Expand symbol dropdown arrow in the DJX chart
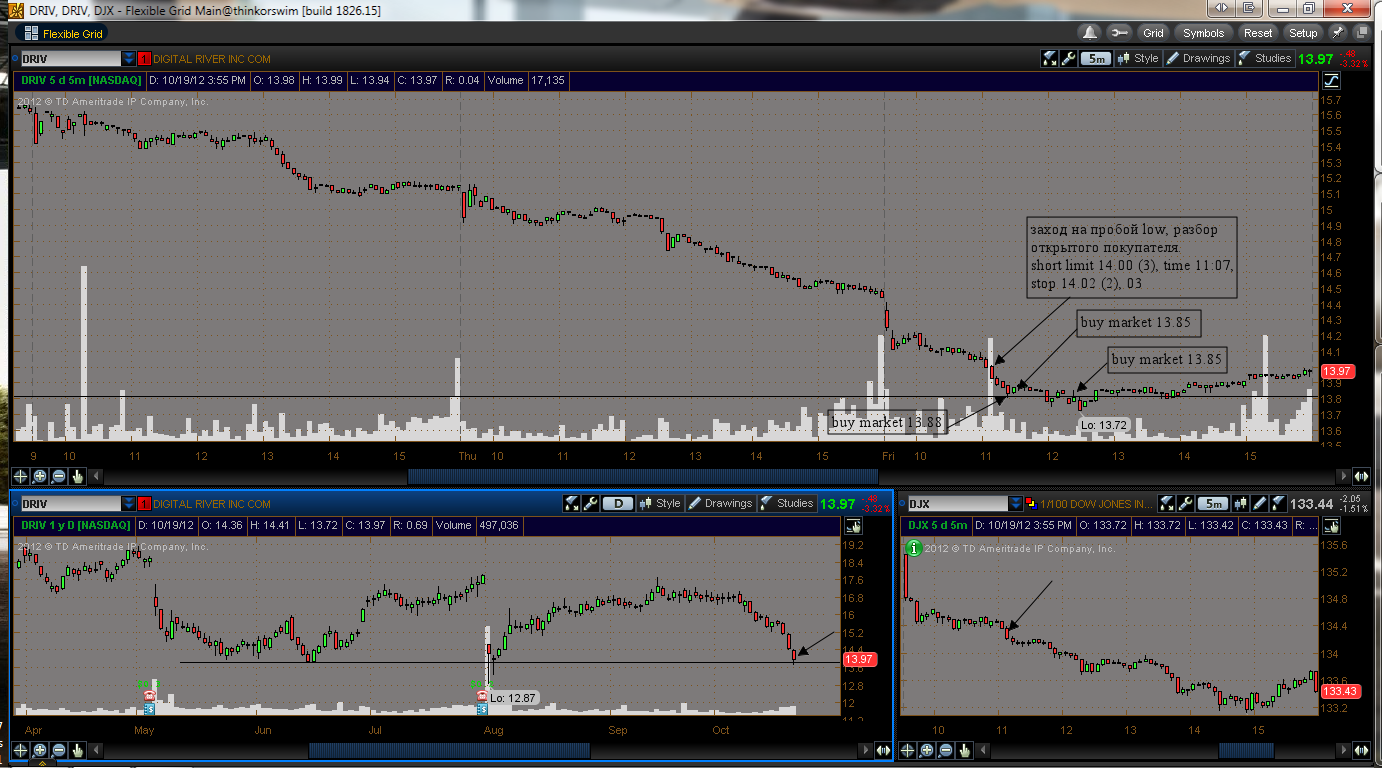This screenshot has width=1382, height=768. tap(1016, 503)
